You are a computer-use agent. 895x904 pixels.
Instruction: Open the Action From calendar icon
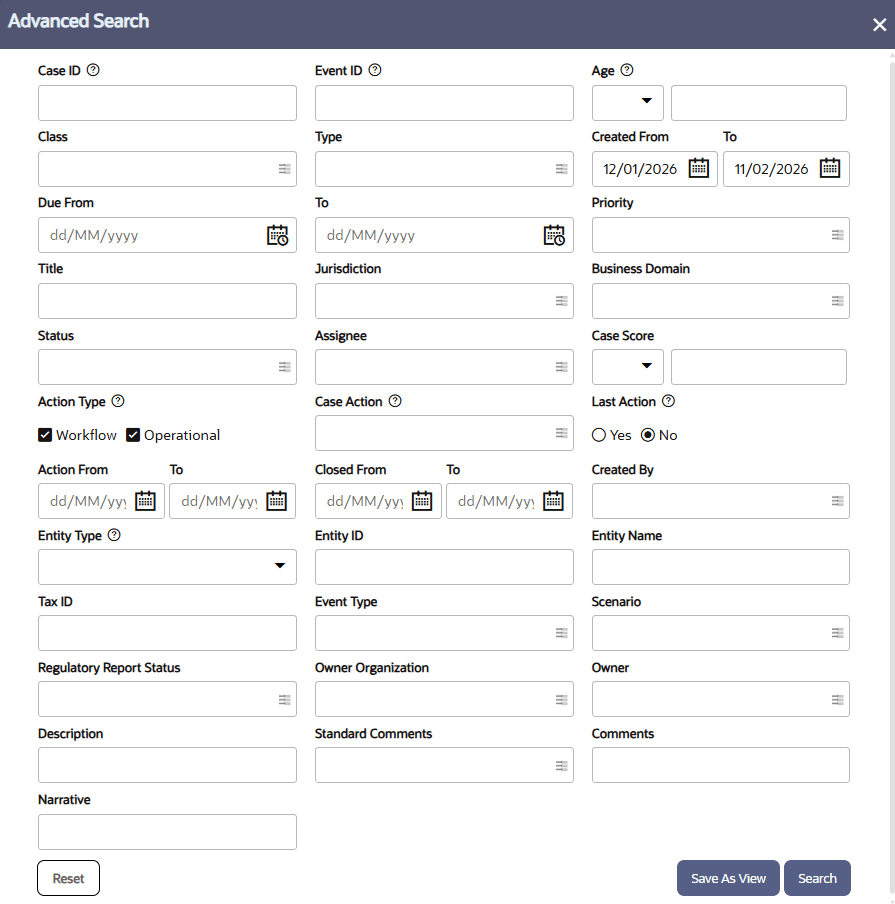pos(146,501)
